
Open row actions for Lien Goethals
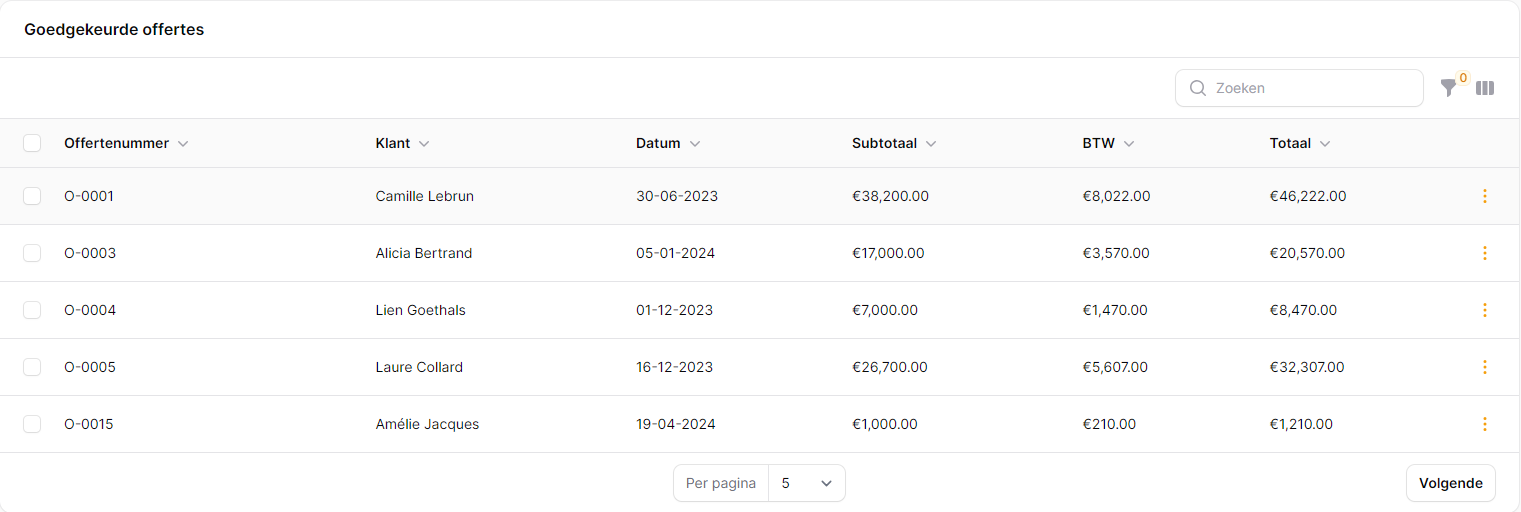click(x=1484, y=310)
